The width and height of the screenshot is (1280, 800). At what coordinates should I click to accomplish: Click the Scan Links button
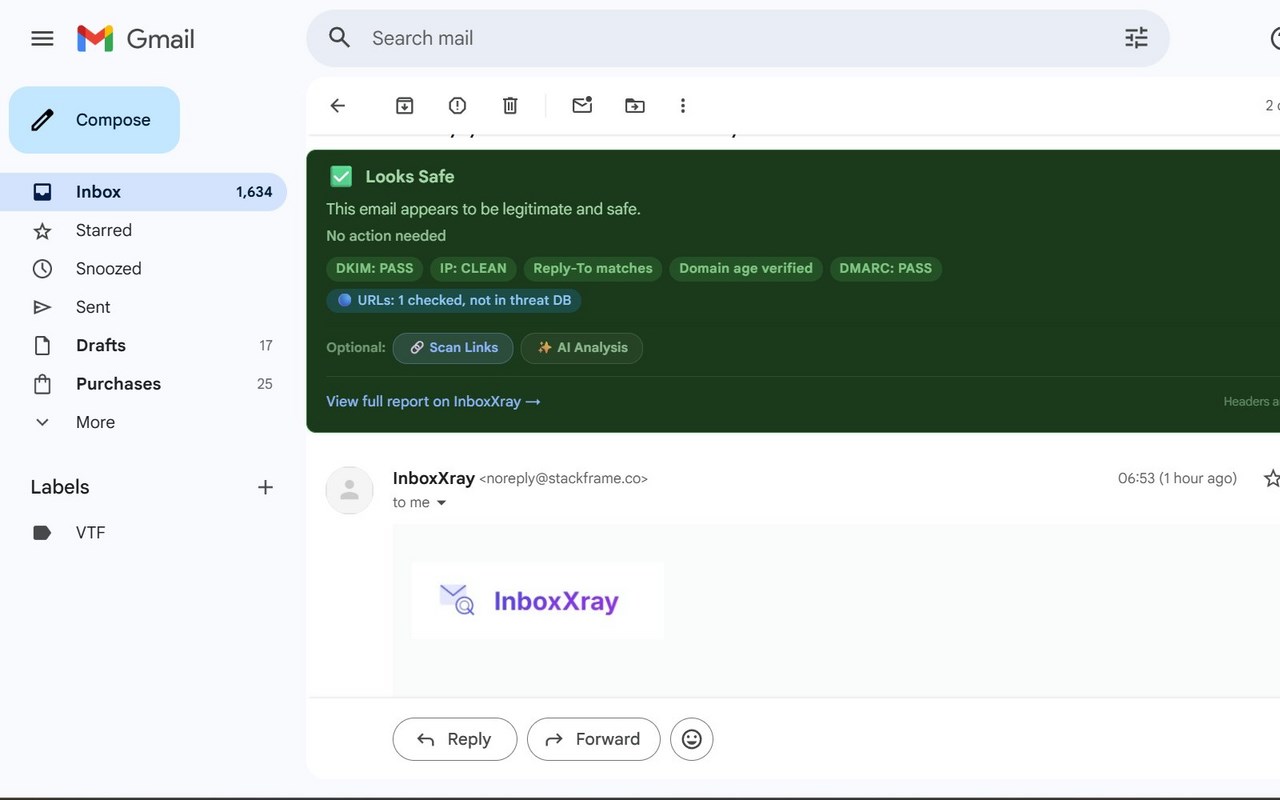453,348
